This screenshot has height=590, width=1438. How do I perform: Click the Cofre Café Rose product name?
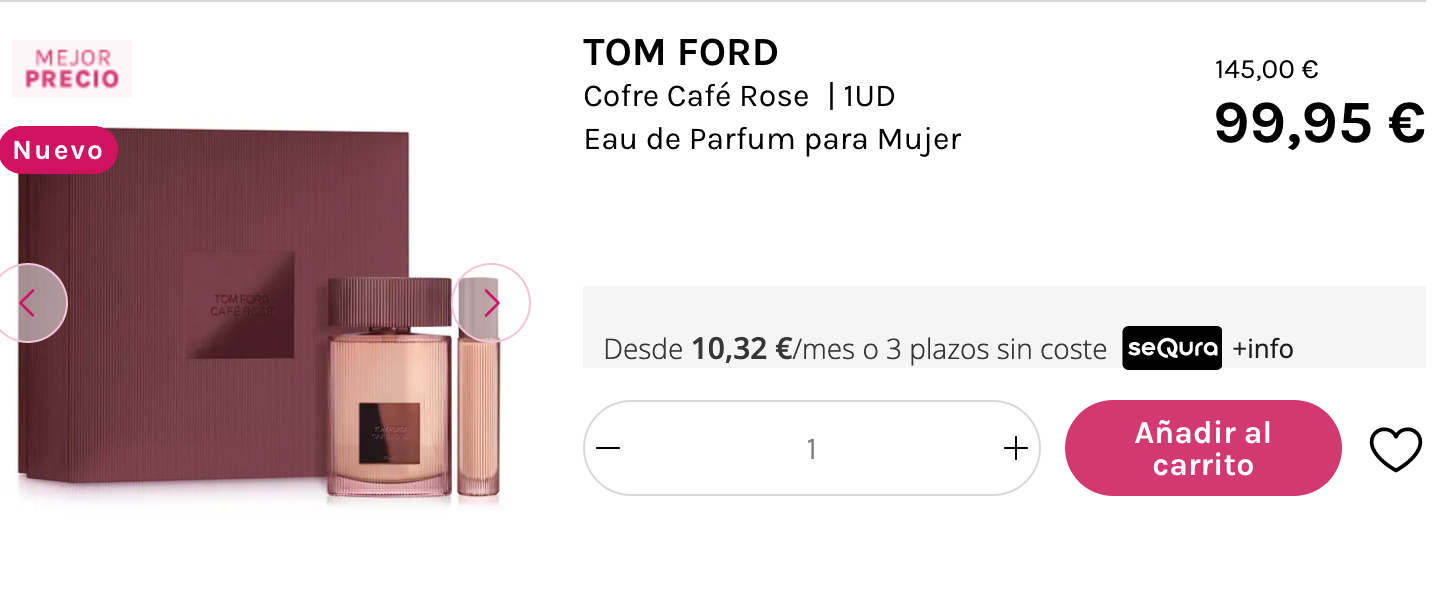click(696, 96)
